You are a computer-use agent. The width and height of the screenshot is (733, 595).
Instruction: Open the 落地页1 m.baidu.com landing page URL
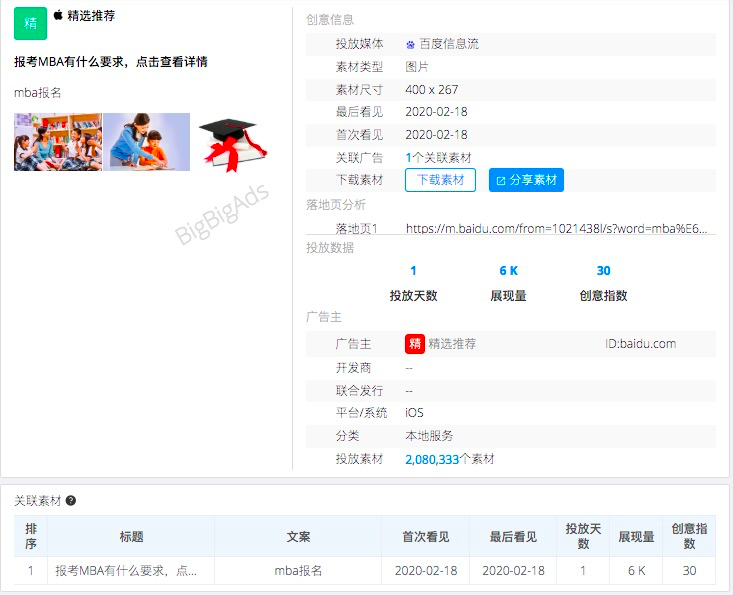click(x=556, y=228)
